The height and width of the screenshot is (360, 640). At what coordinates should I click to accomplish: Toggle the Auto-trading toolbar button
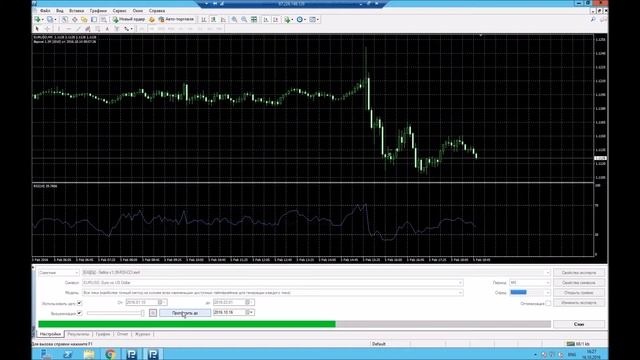point(176,19)
